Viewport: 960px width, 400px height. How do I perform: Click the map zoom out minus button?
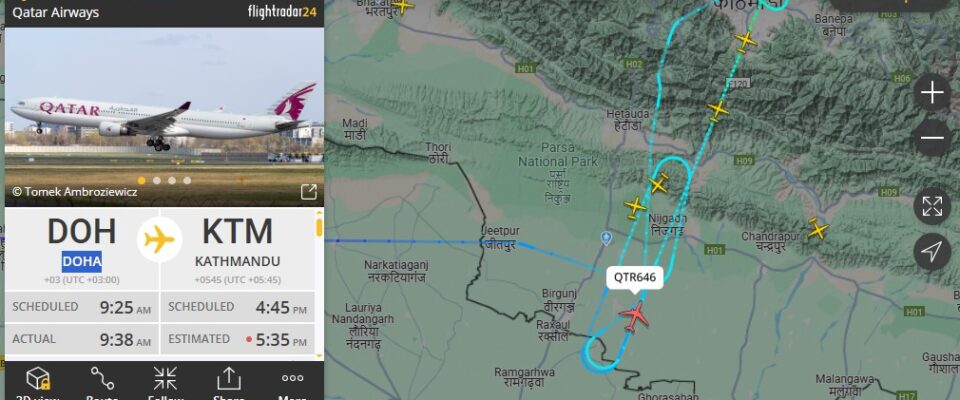pyautogui.click(x=932, y=138)
